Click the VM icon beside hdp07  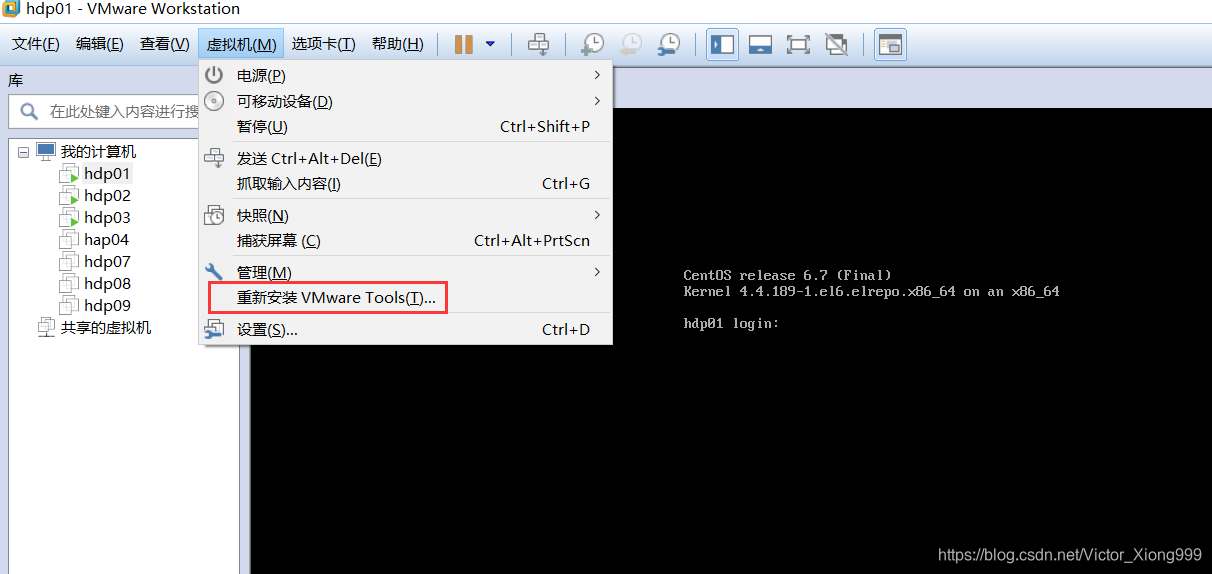[68, 262]
